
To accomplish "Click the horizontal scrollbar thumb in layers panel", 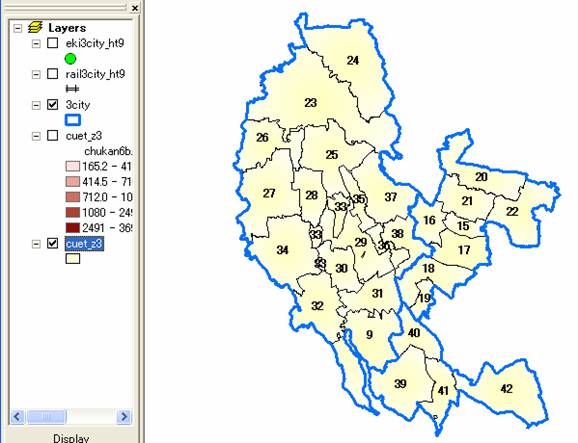I will click(47, 417).
